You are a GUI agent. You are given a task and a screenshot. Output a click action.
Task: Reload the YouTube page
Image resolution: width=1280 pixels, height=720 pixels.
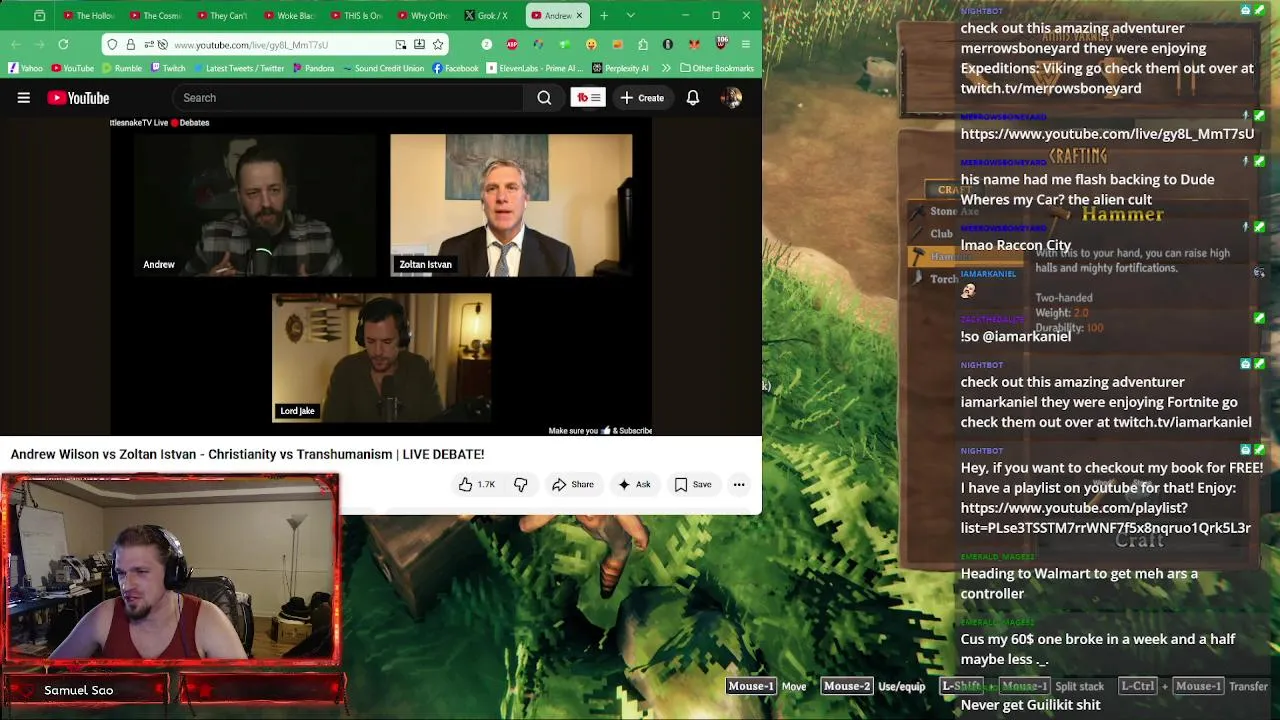63,45
